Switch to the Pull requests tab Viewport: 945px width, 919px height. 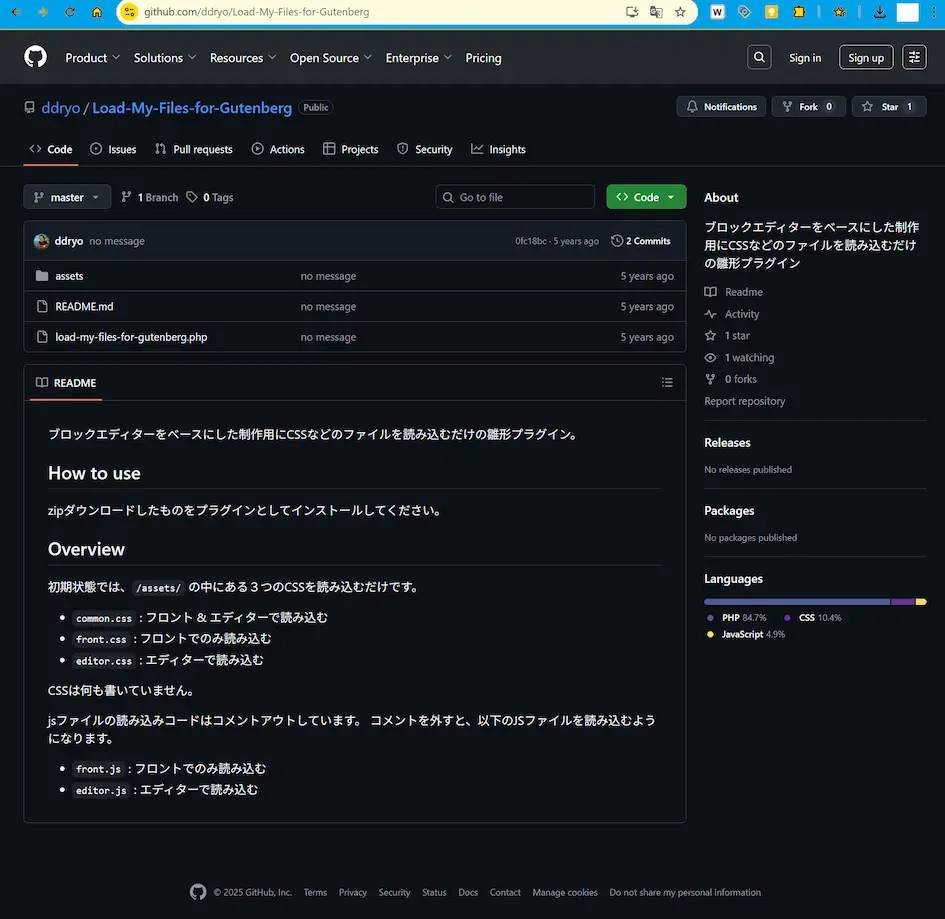tap(193, 149)
